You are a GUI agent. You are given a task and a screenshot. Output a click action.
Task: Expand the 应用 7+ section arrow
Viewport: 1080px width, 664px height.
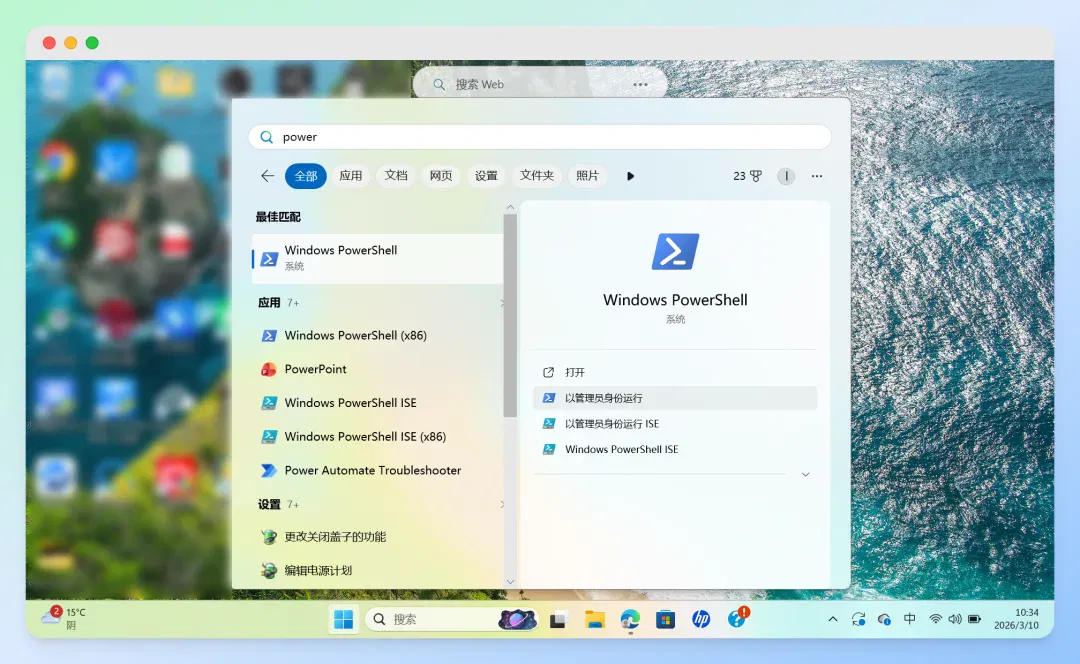(502, 303)
